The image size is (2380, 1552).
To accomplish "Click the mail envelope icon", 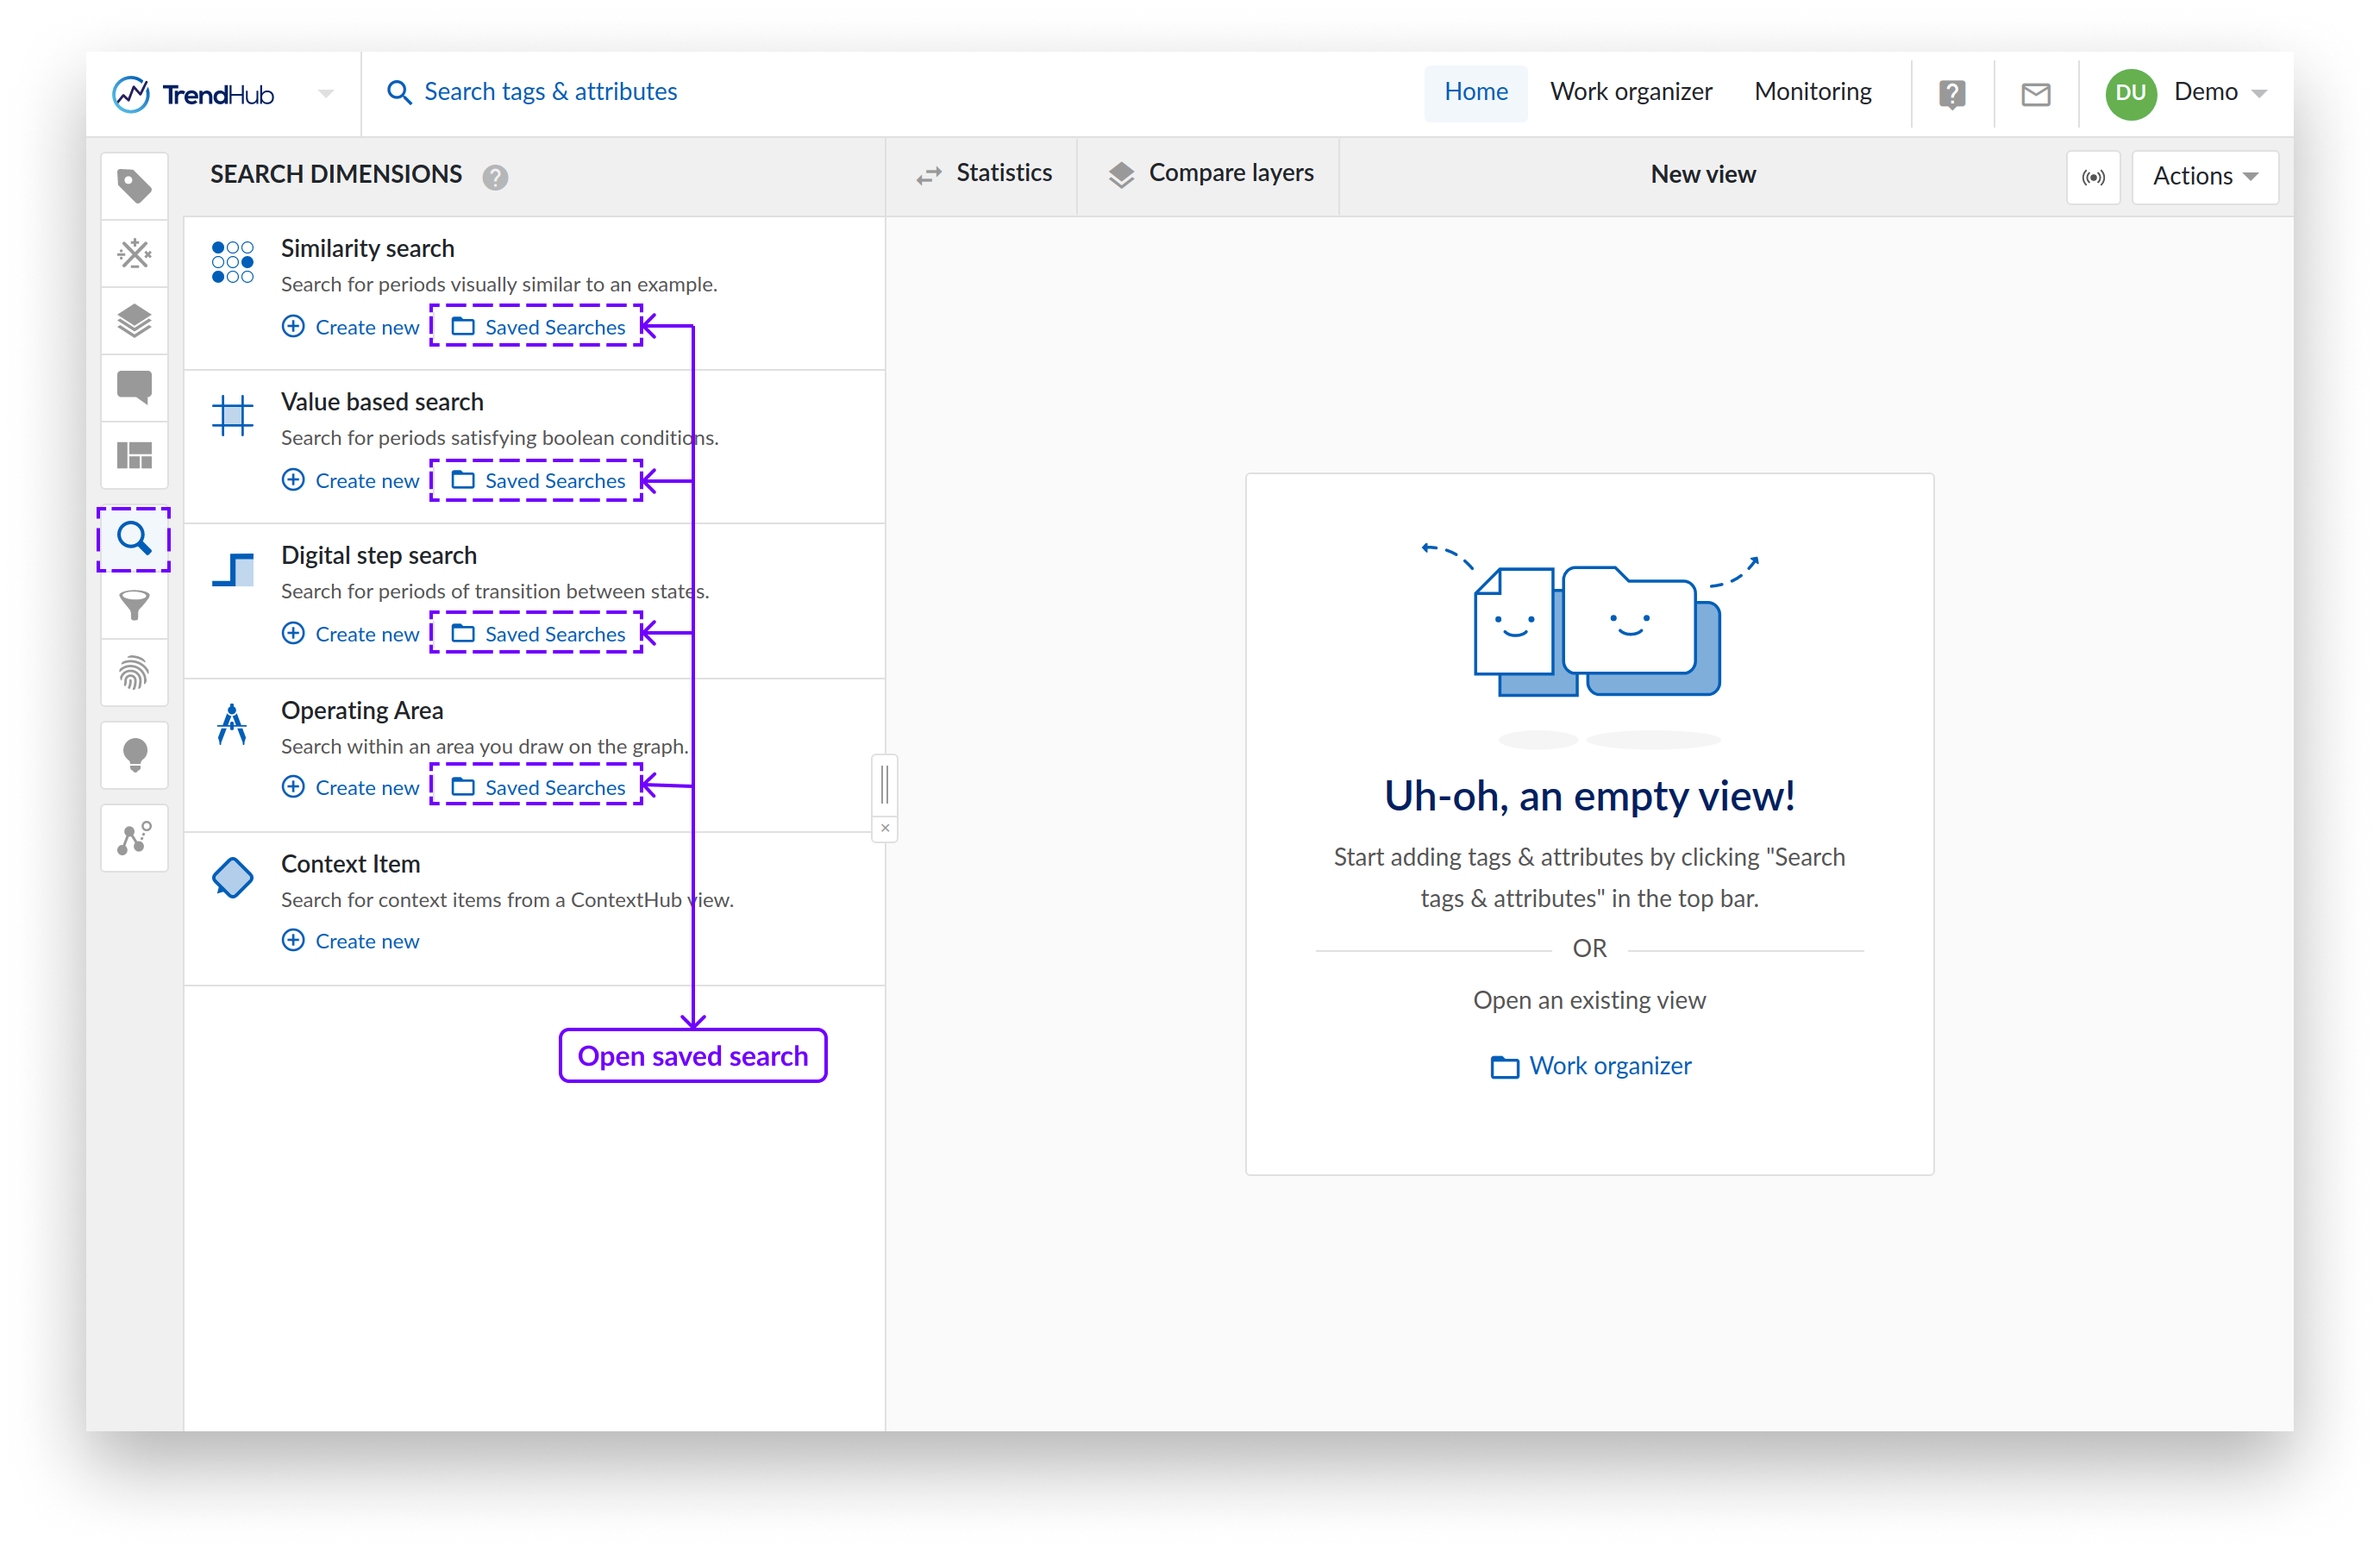I will coord(2035,94).
